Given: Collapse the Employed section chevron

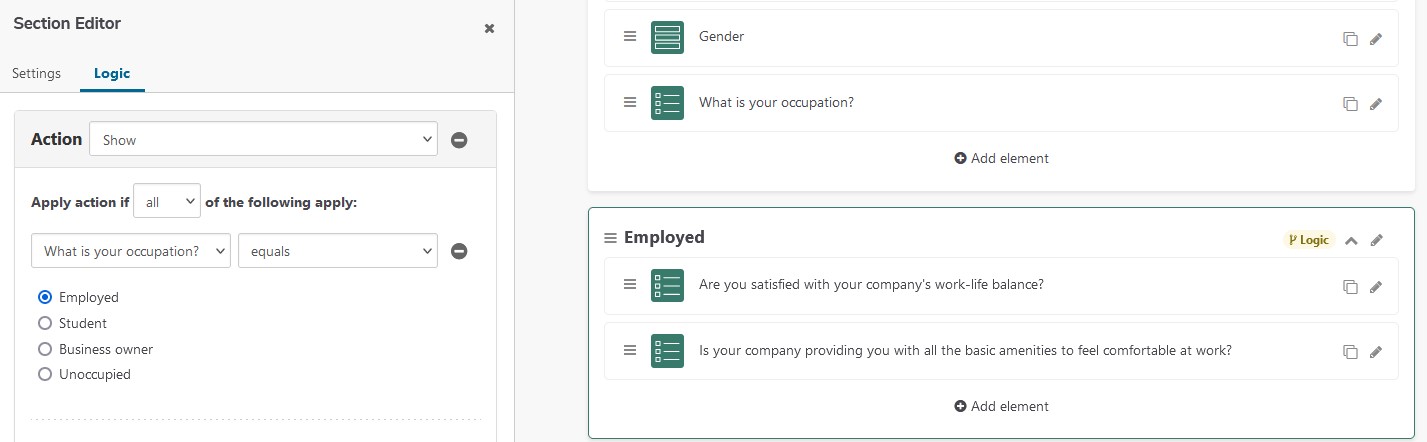Looking at the screenshot, I should 1351,240.
